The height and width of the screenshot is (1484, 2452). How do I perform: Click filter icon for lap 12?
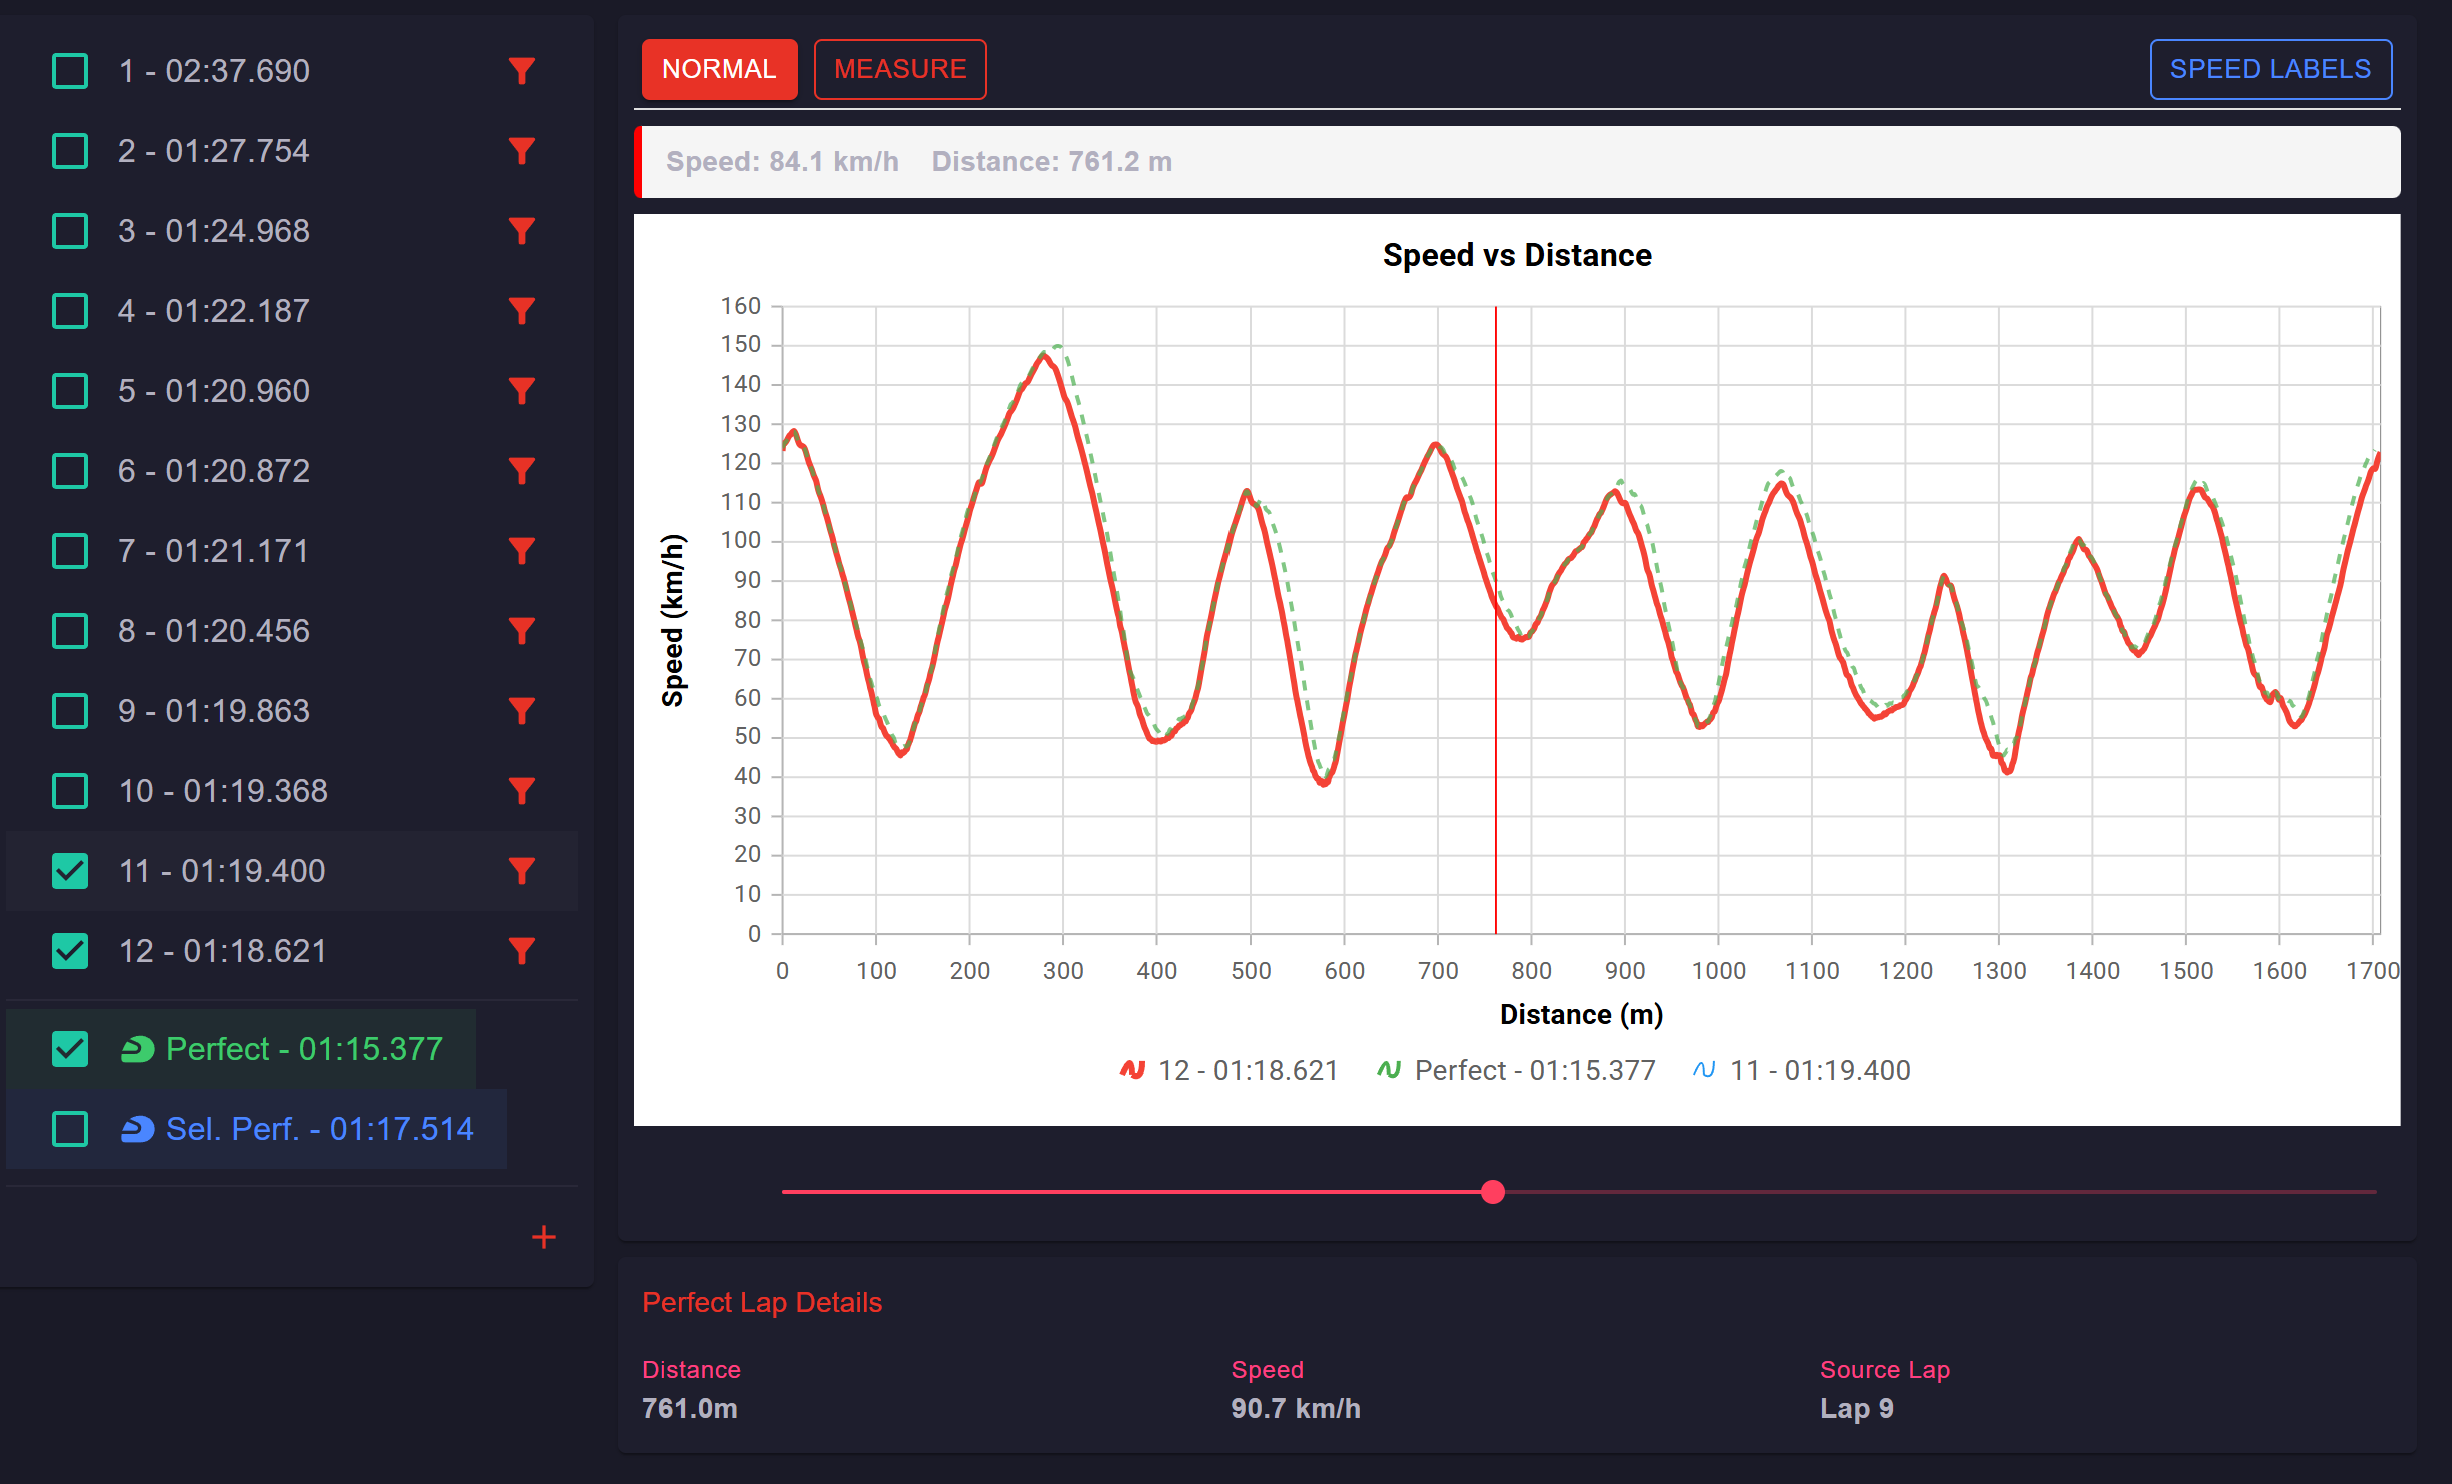(521, 951)
